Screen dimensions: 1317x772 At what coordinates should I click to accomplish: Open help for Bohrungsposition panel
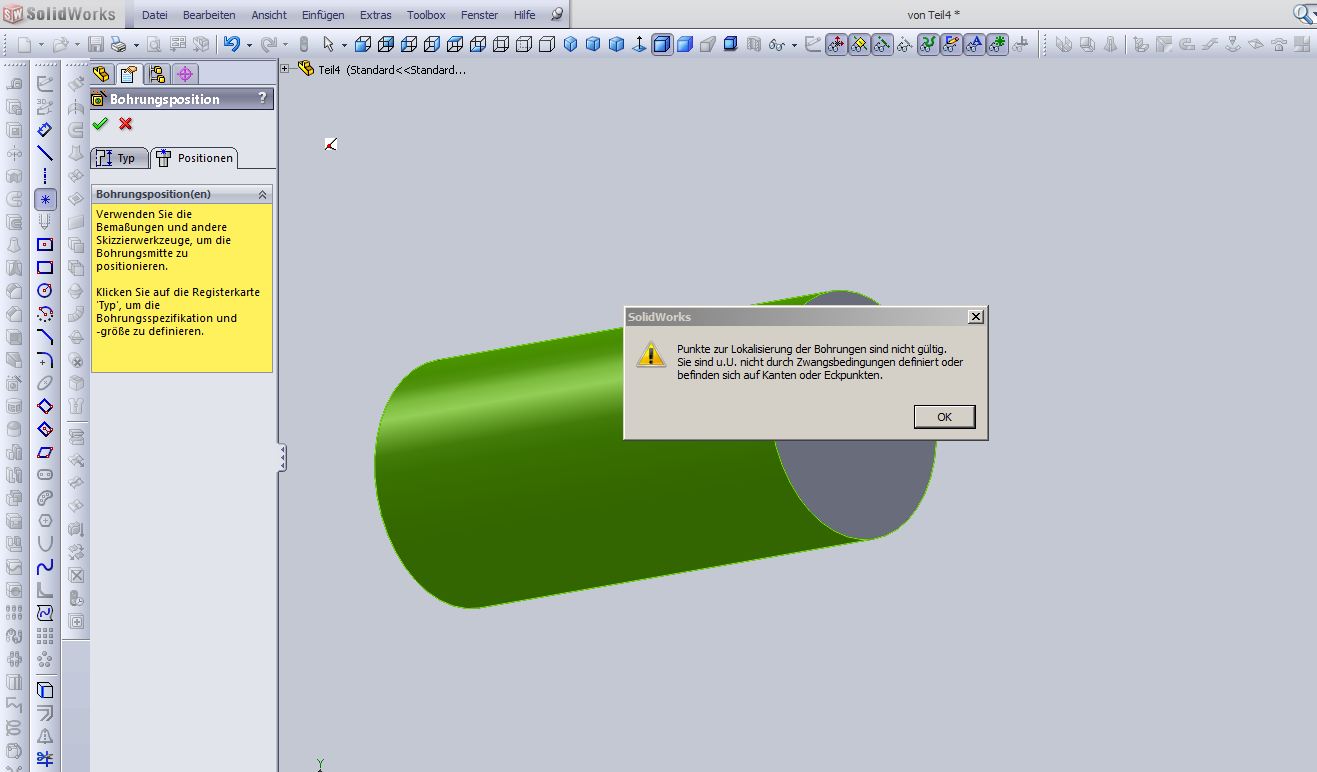262,98
